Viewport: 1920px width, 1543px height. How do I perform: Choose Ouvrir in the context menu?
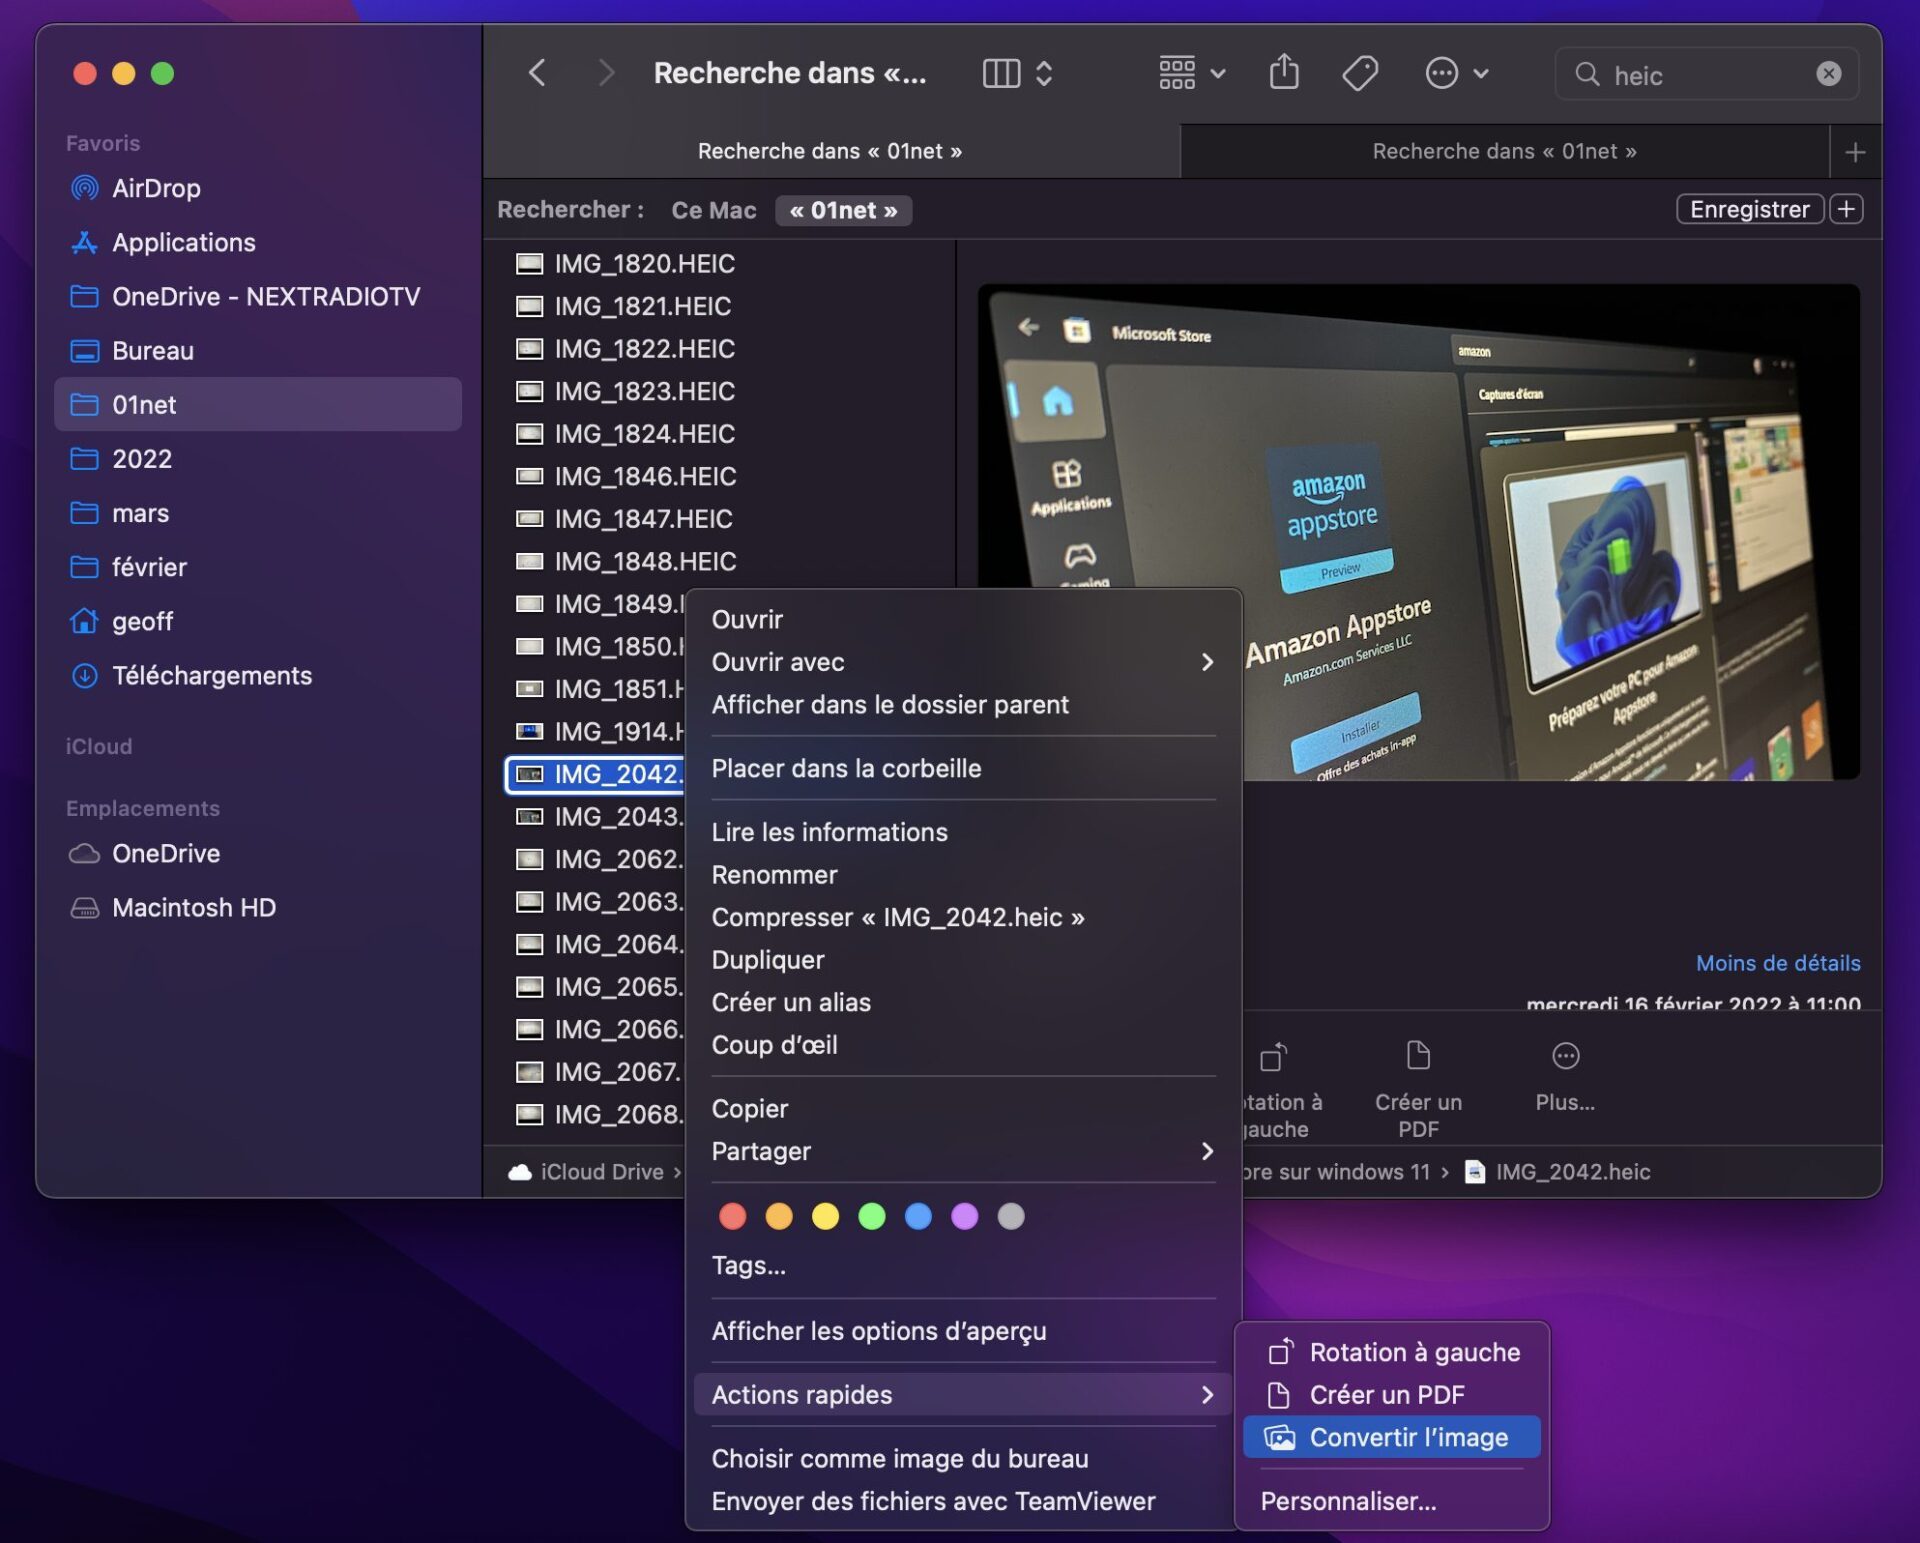[x=962, y=619]
